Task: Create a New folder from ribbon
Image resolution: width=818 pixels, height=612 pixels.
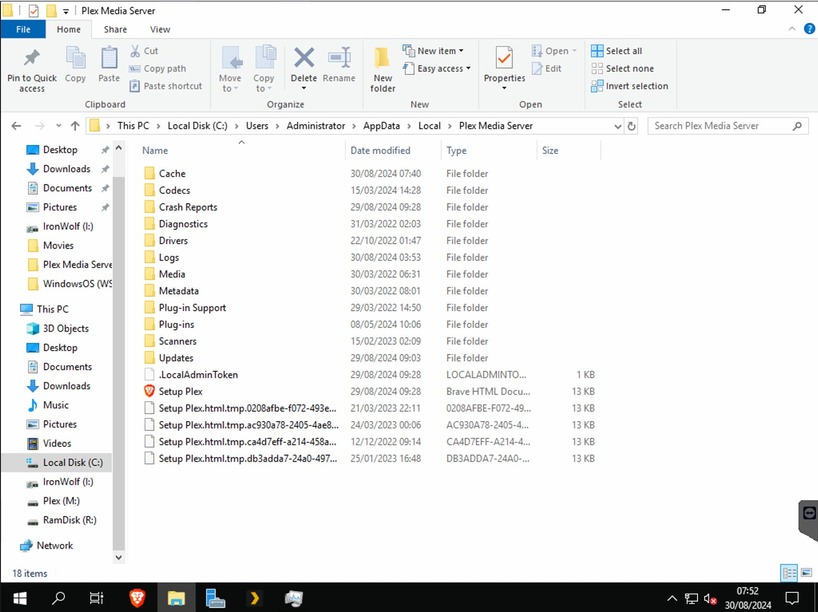Action: 382,69
